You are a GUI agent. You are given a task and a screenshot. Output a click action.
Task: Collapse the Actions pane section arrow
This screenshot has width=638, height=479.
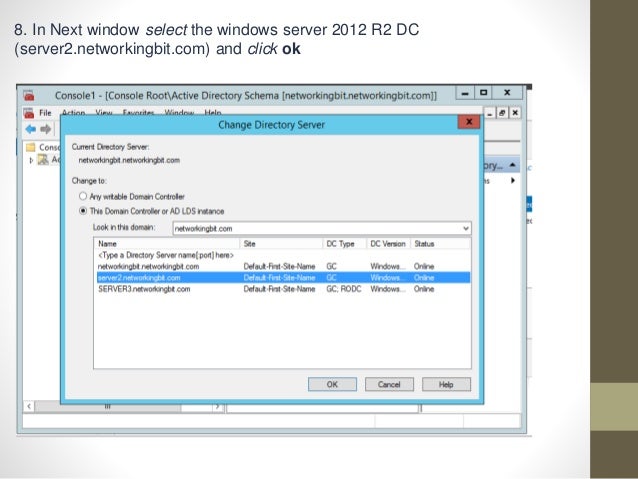click(513, 165)
